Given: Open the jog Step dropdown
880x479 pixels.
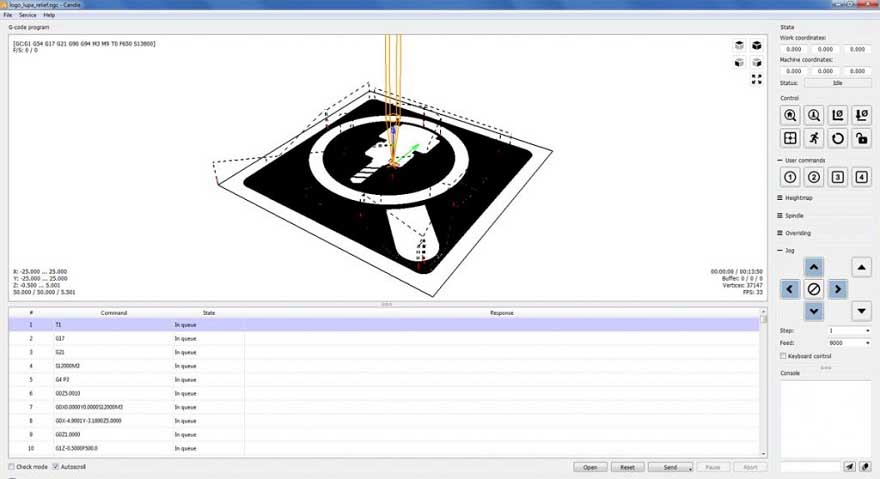Looking at the screenshot, I should (x=867, y=331).
